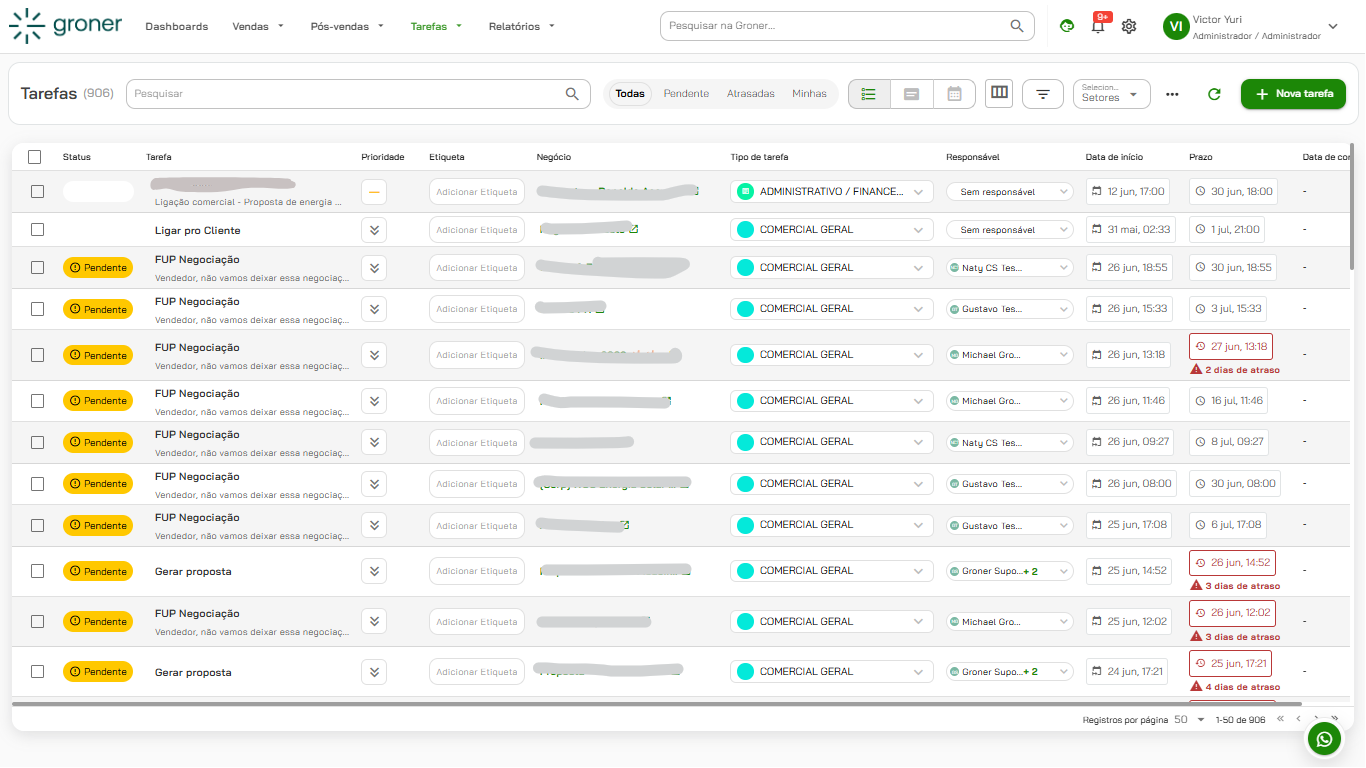Check the box for task starting 26 jun, 15:33

[x=37, y=309]
